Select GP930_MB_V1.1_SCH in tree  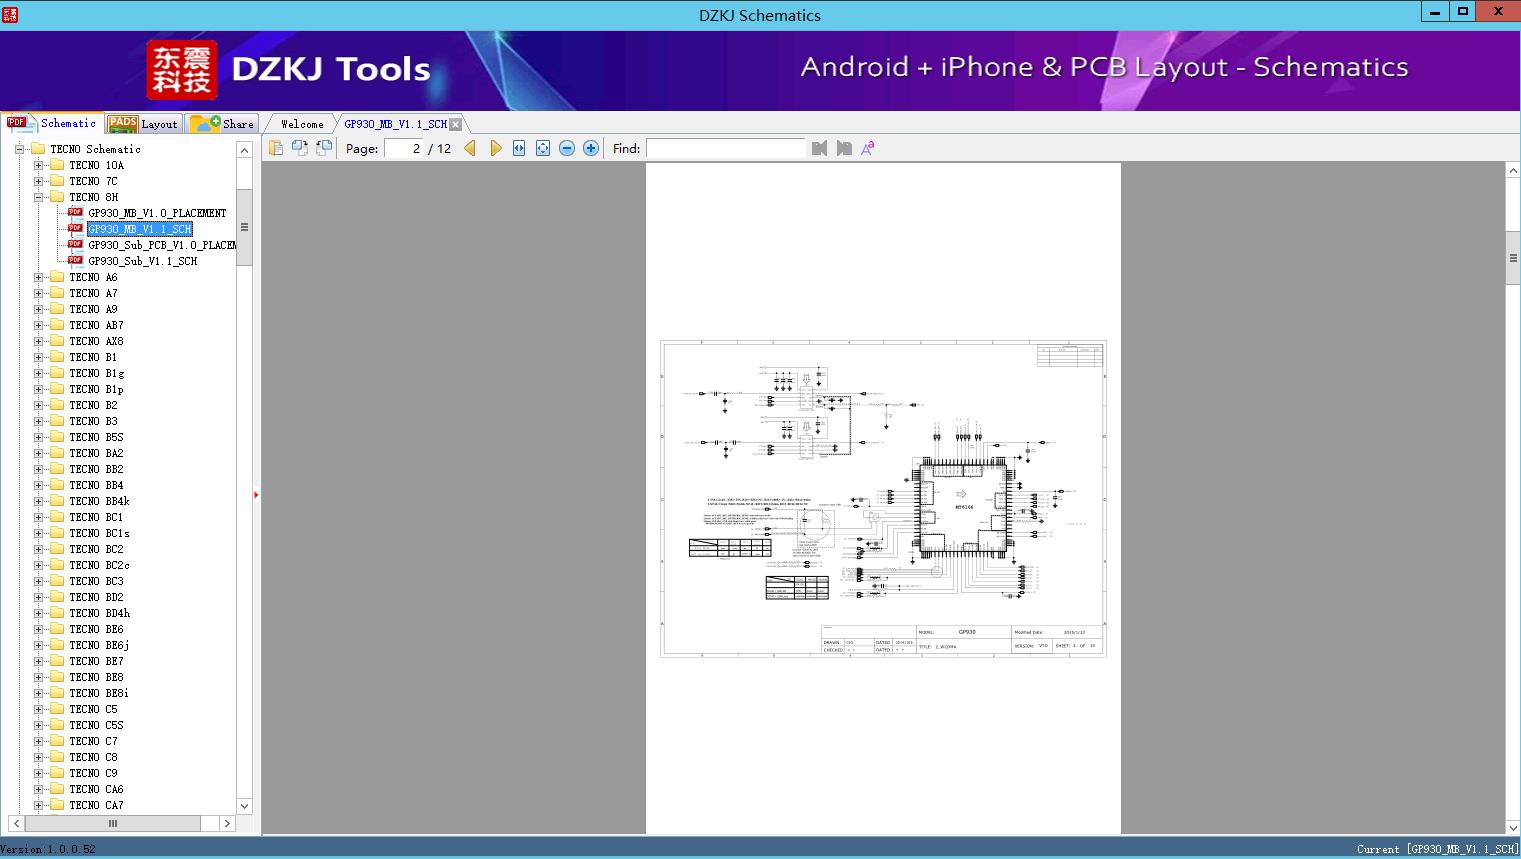[x=139, y=229]
